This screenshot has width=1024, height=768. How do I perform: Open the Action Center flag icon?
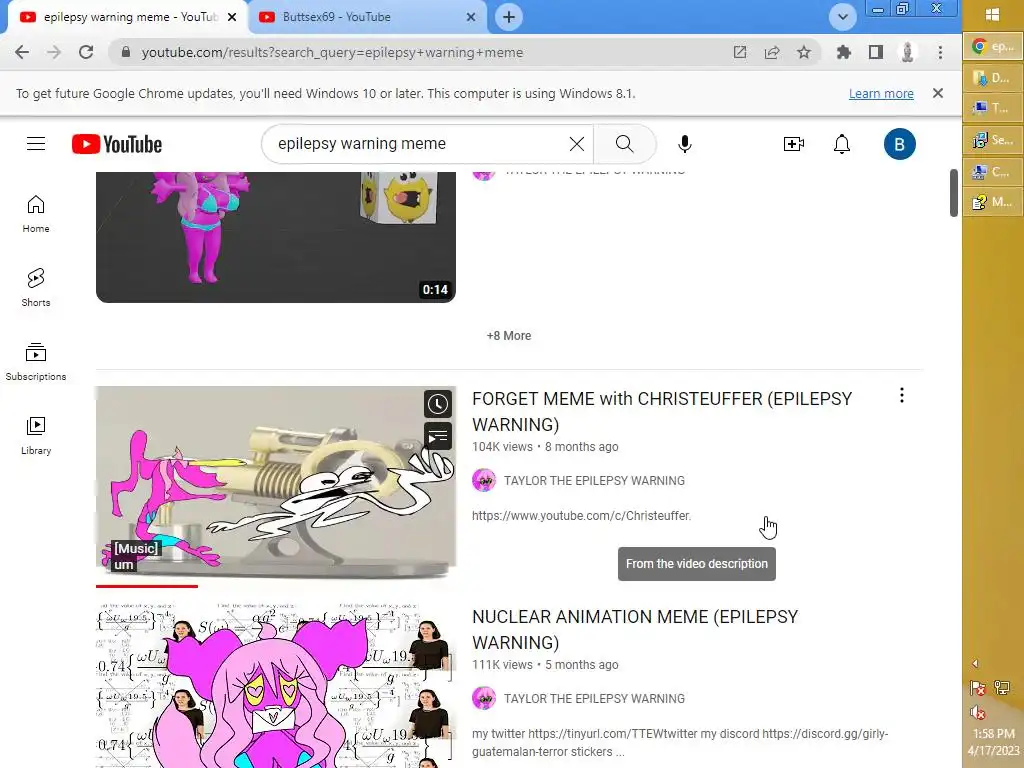click(977, 688)
